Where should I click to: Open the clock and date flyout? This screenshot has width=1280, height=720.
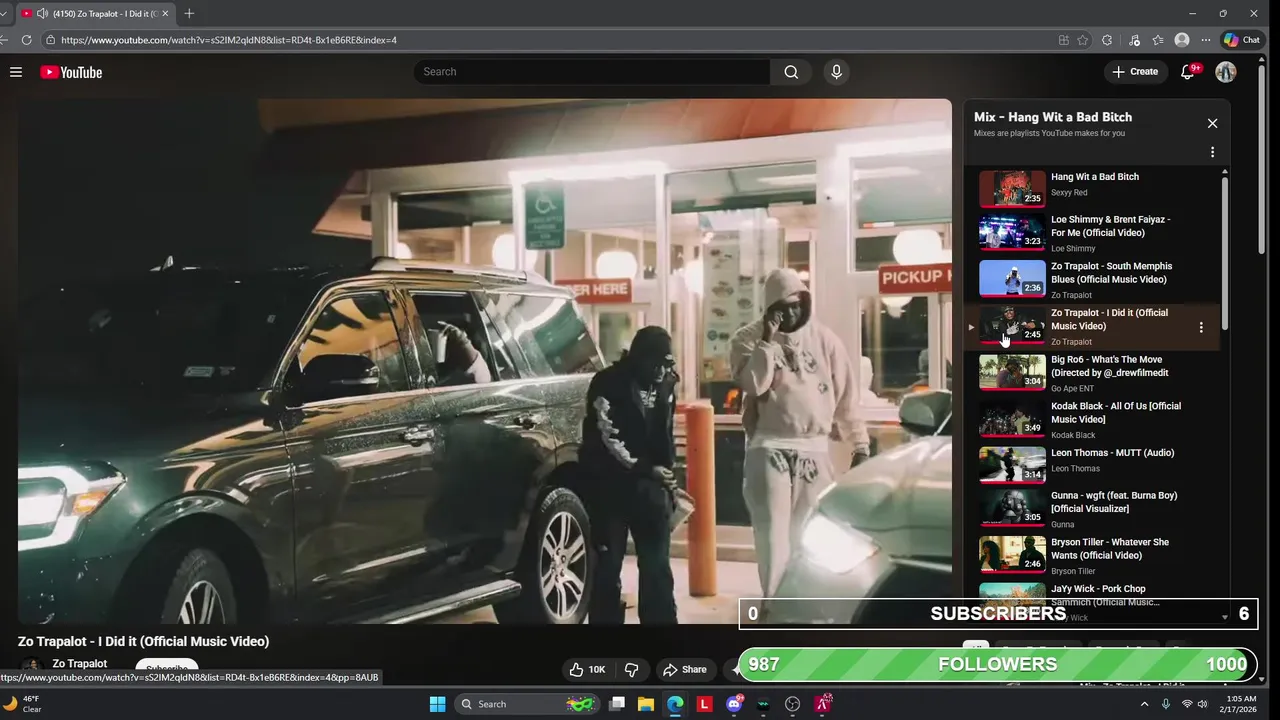(x=1237, y=704)
